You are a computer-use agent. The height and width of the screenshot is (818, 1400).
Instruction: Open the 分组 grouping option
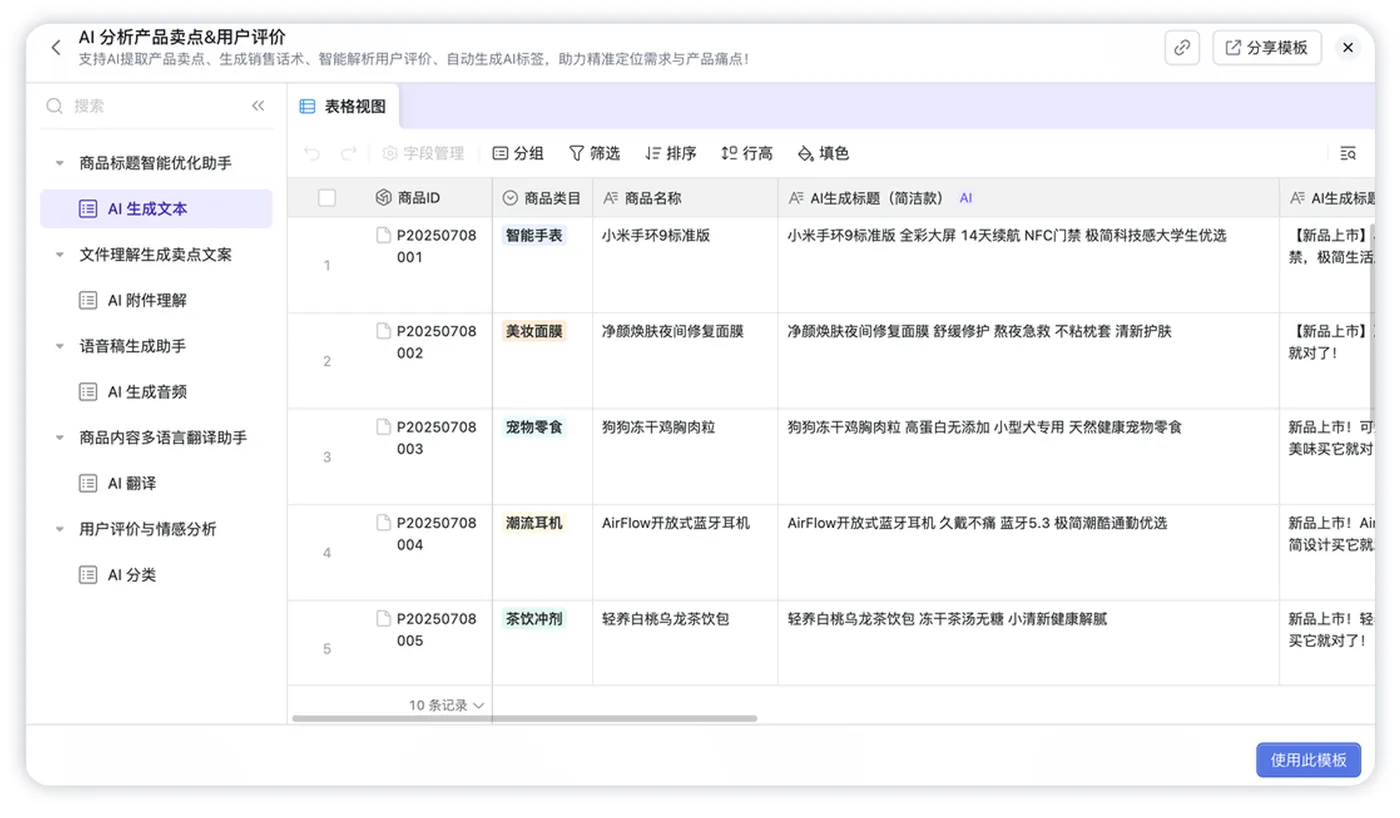click(518, 153)
